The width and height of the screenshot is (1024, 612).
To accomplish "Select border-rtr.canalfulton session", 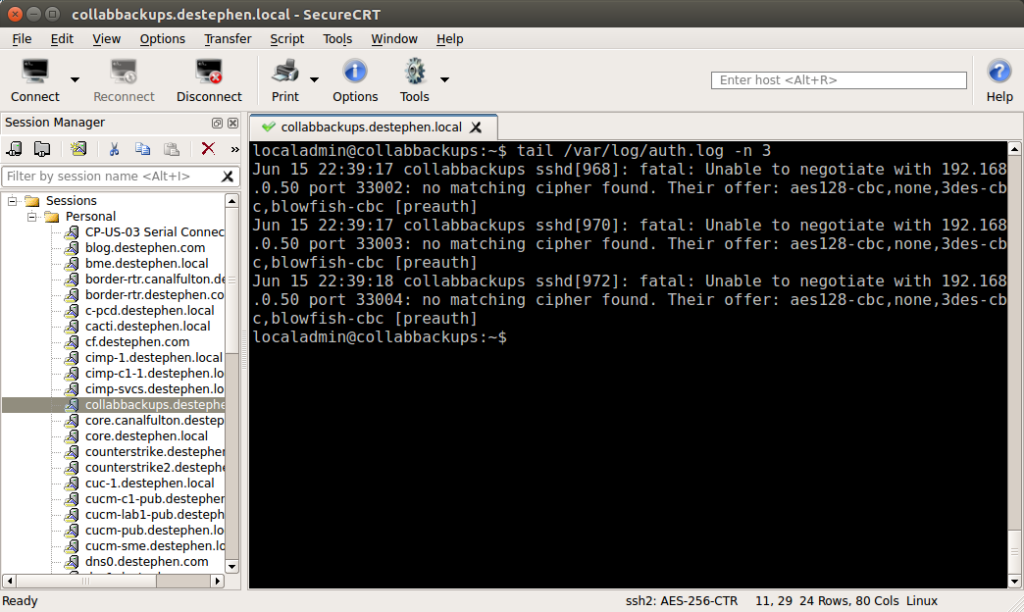I will coord(154,279).
